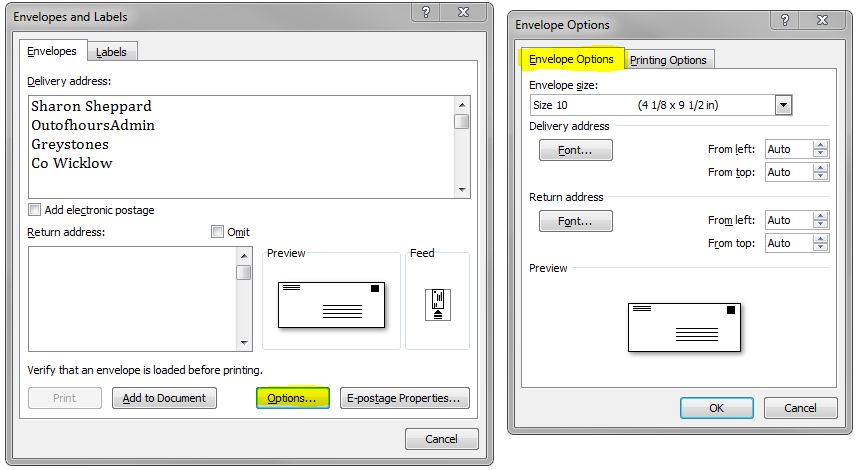Decrease Delivery address From left value

[820, 153]
